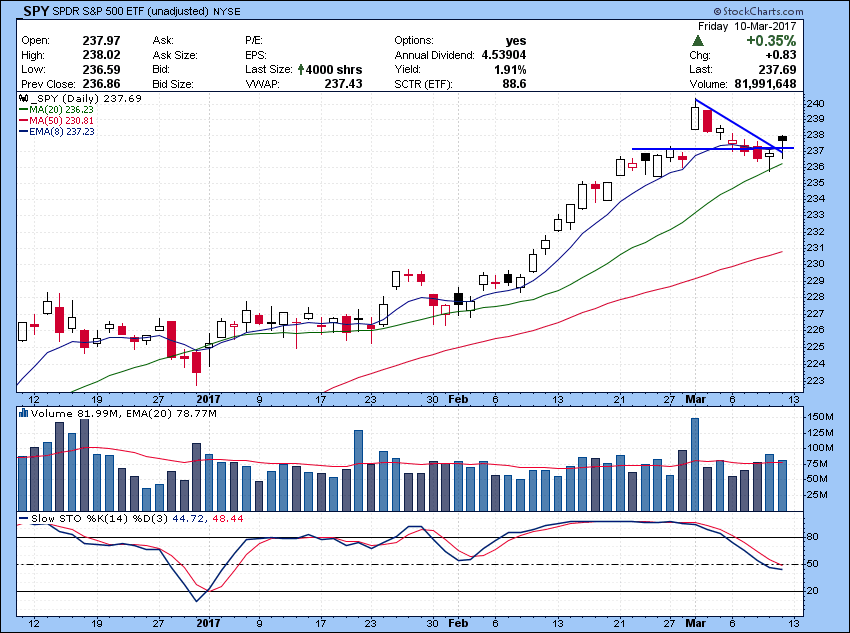Click the 223 price axis label
Viewport: 850px width, 633px height.
(x=816, y=380)
